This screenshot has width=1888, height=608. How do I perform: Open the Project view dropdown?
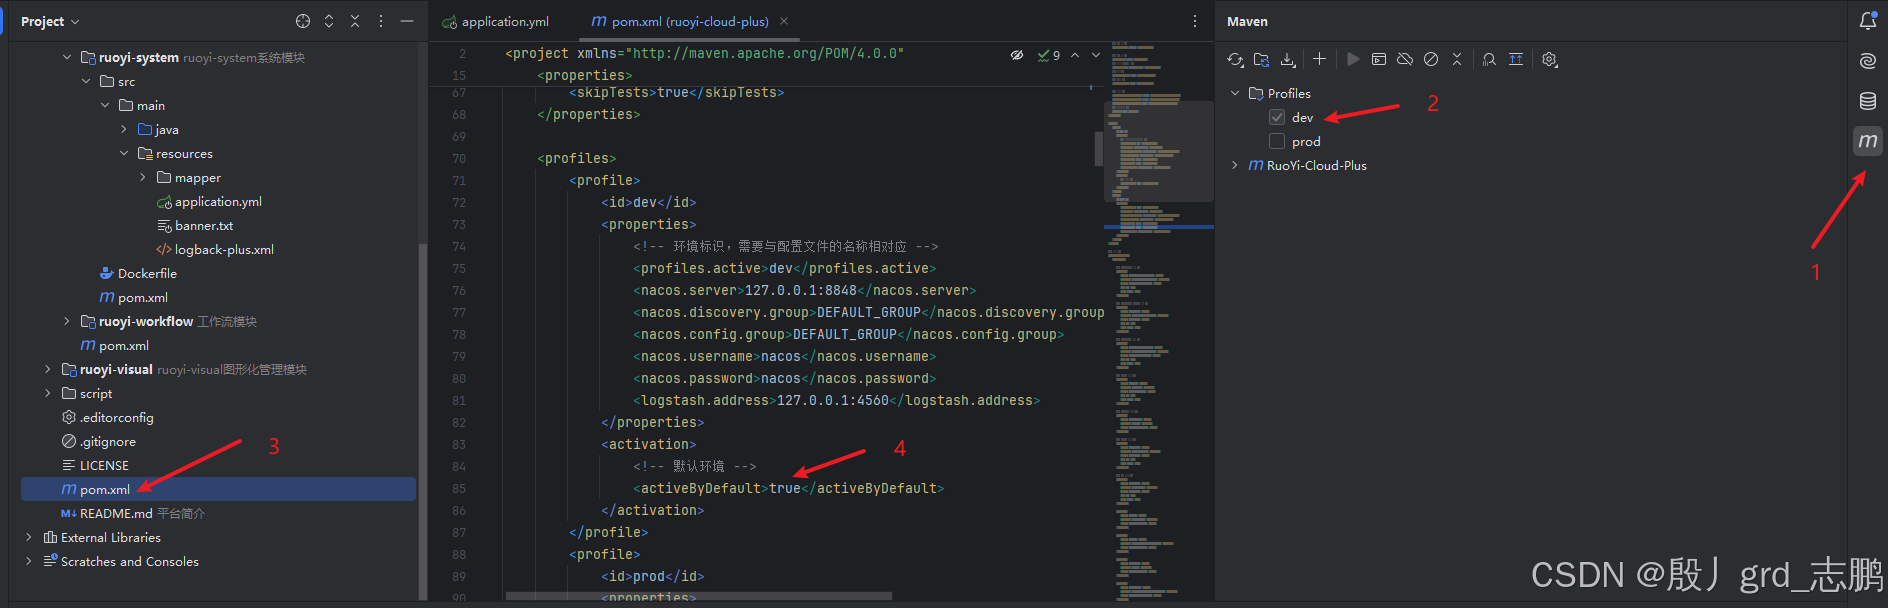50,21
